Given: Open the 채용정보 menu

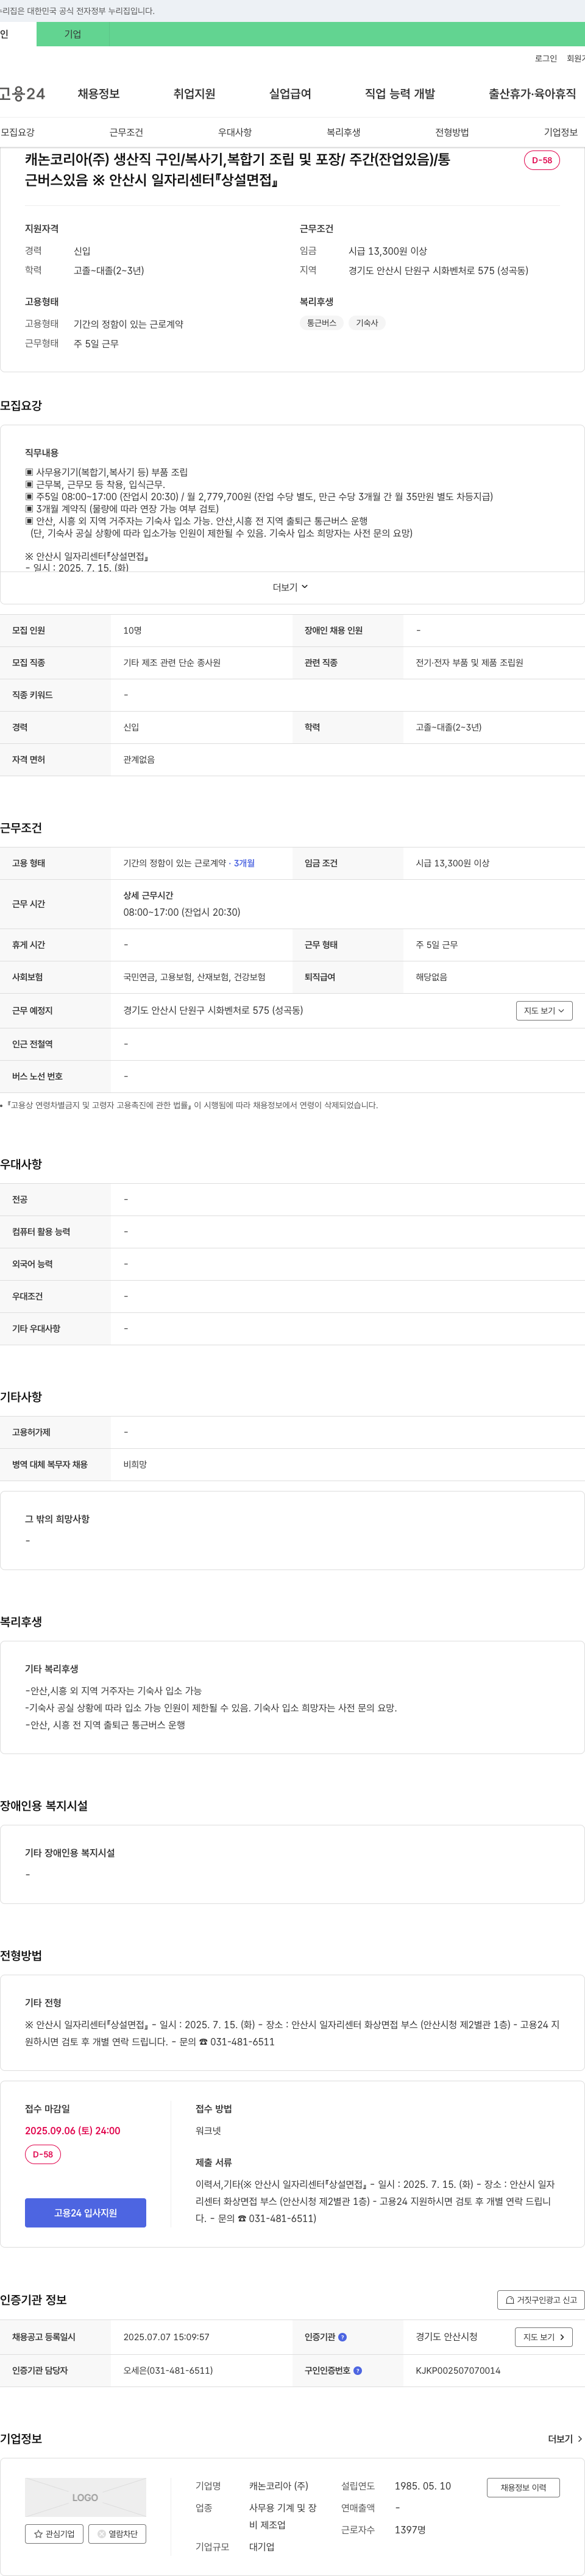Looking at the screenshot, I should coord(99,94).
